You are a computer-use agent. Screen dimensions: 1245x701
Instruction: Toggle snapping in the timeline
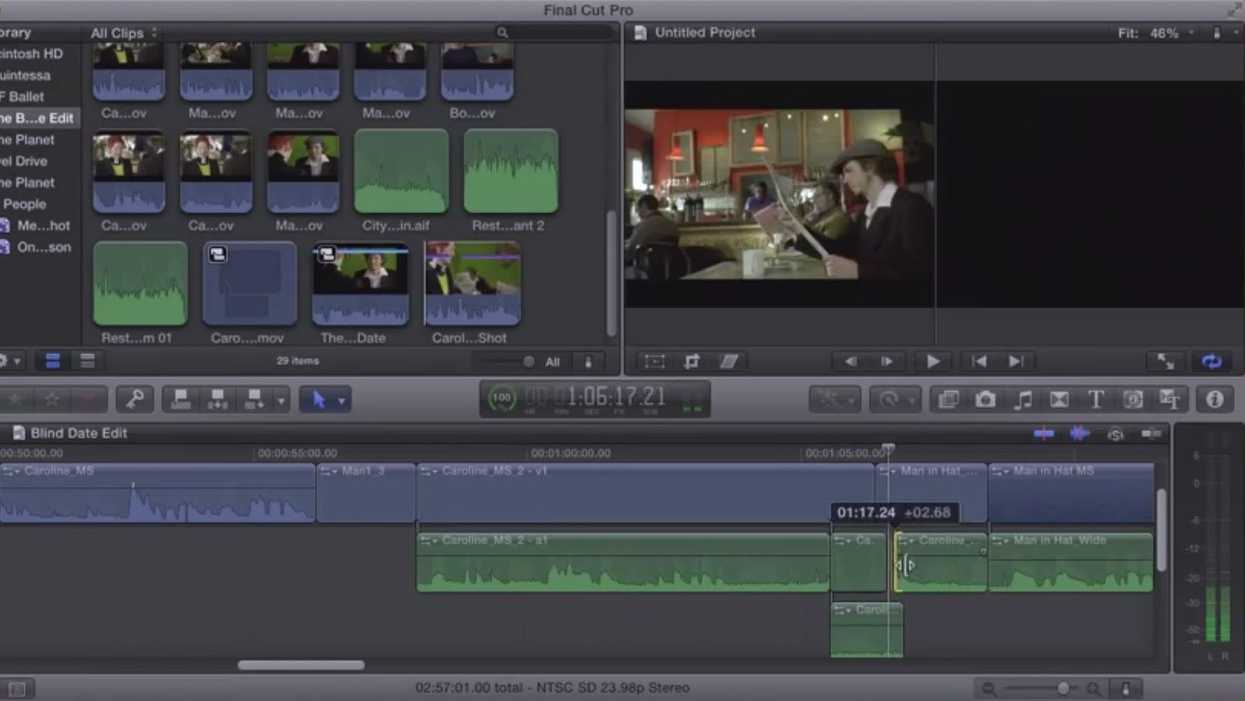tap(1151, 433)
